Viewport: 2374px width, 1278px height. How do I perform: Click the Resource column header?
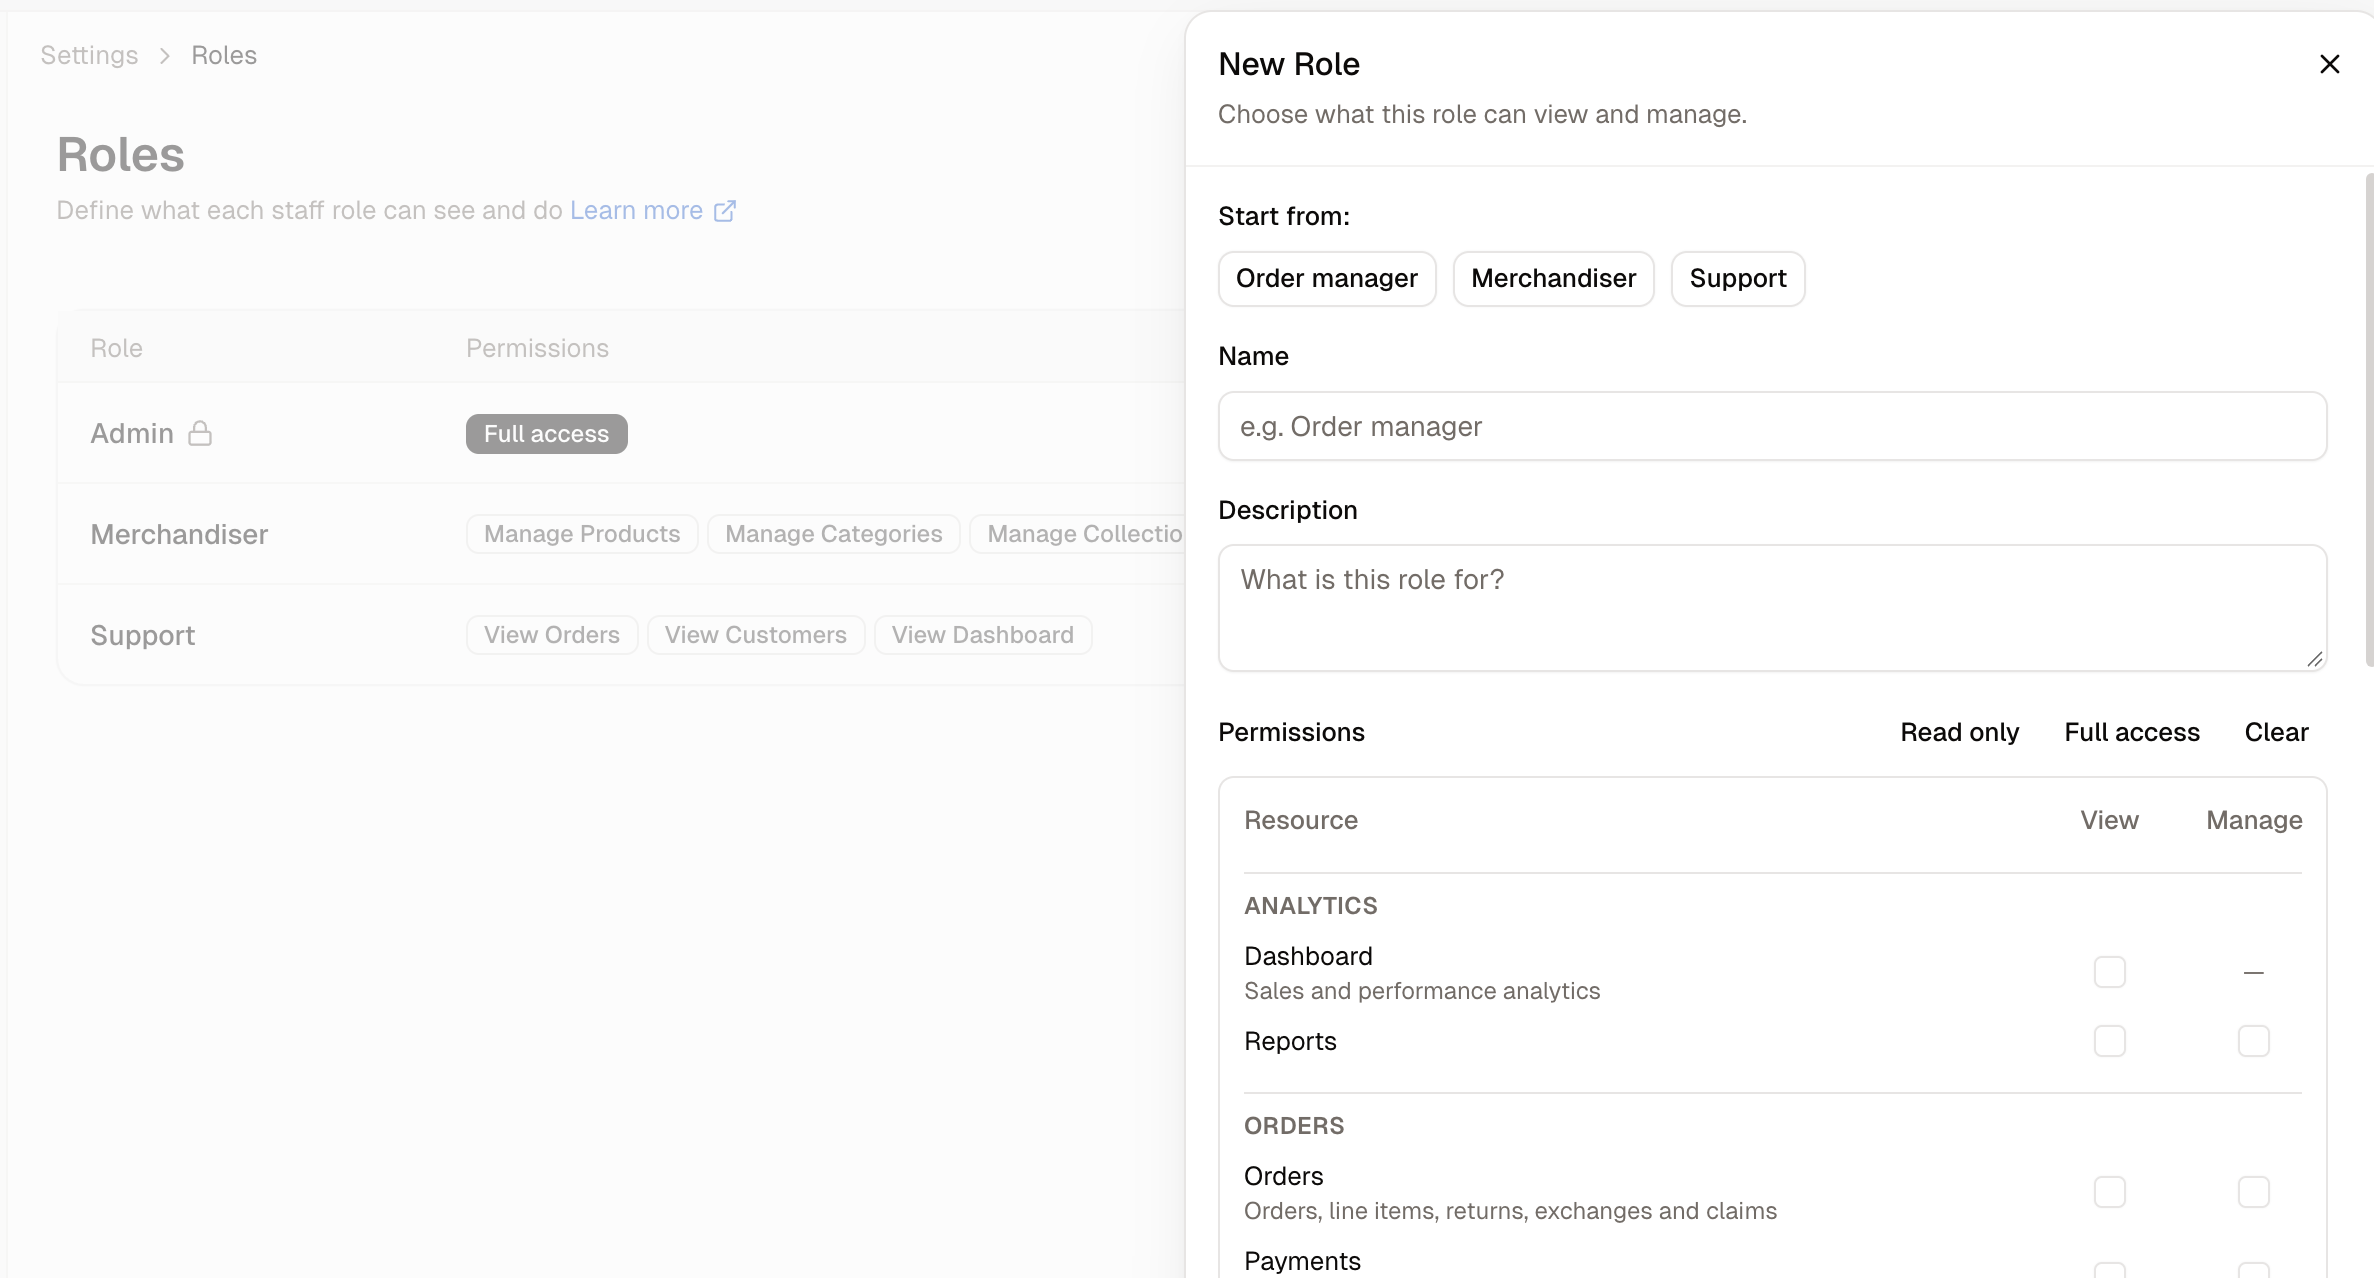tap(1300, 820)
